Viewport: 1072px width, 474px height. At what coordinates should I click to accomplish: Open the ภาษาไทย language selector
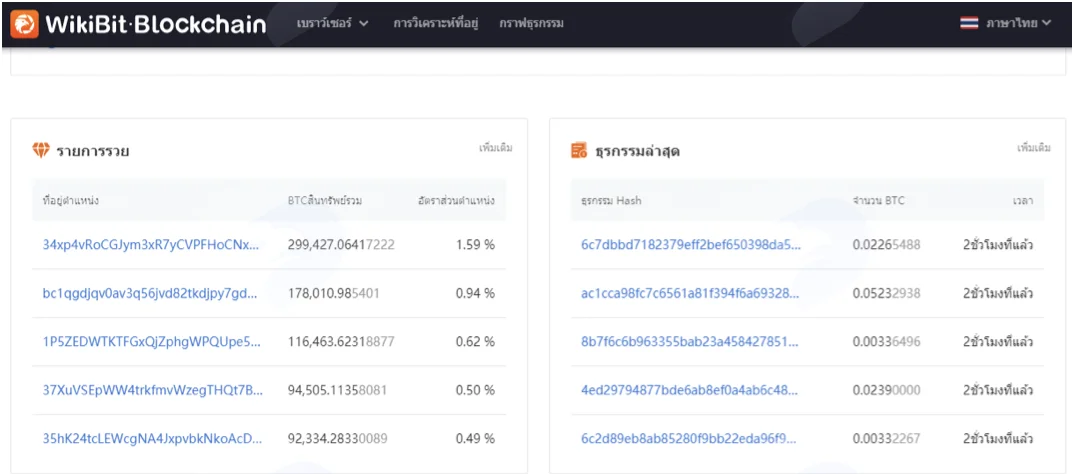point(1018,23)
